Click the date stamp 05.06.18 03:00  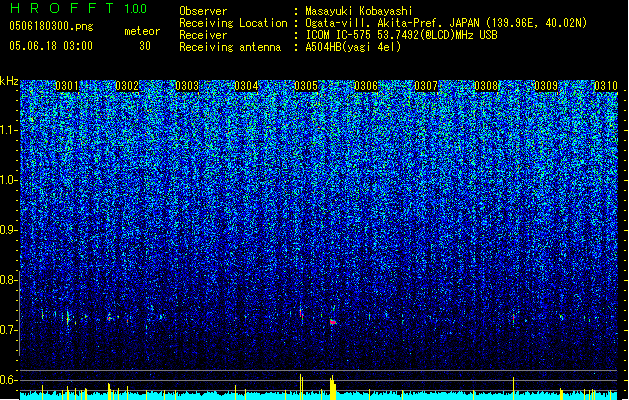click(51, 46)
